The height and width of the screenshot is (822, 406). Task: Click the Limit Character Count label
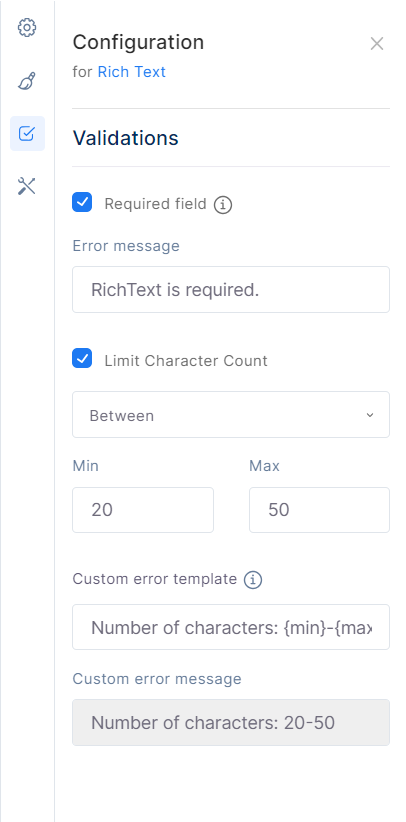pyautogui.click(x=186, y=361)
